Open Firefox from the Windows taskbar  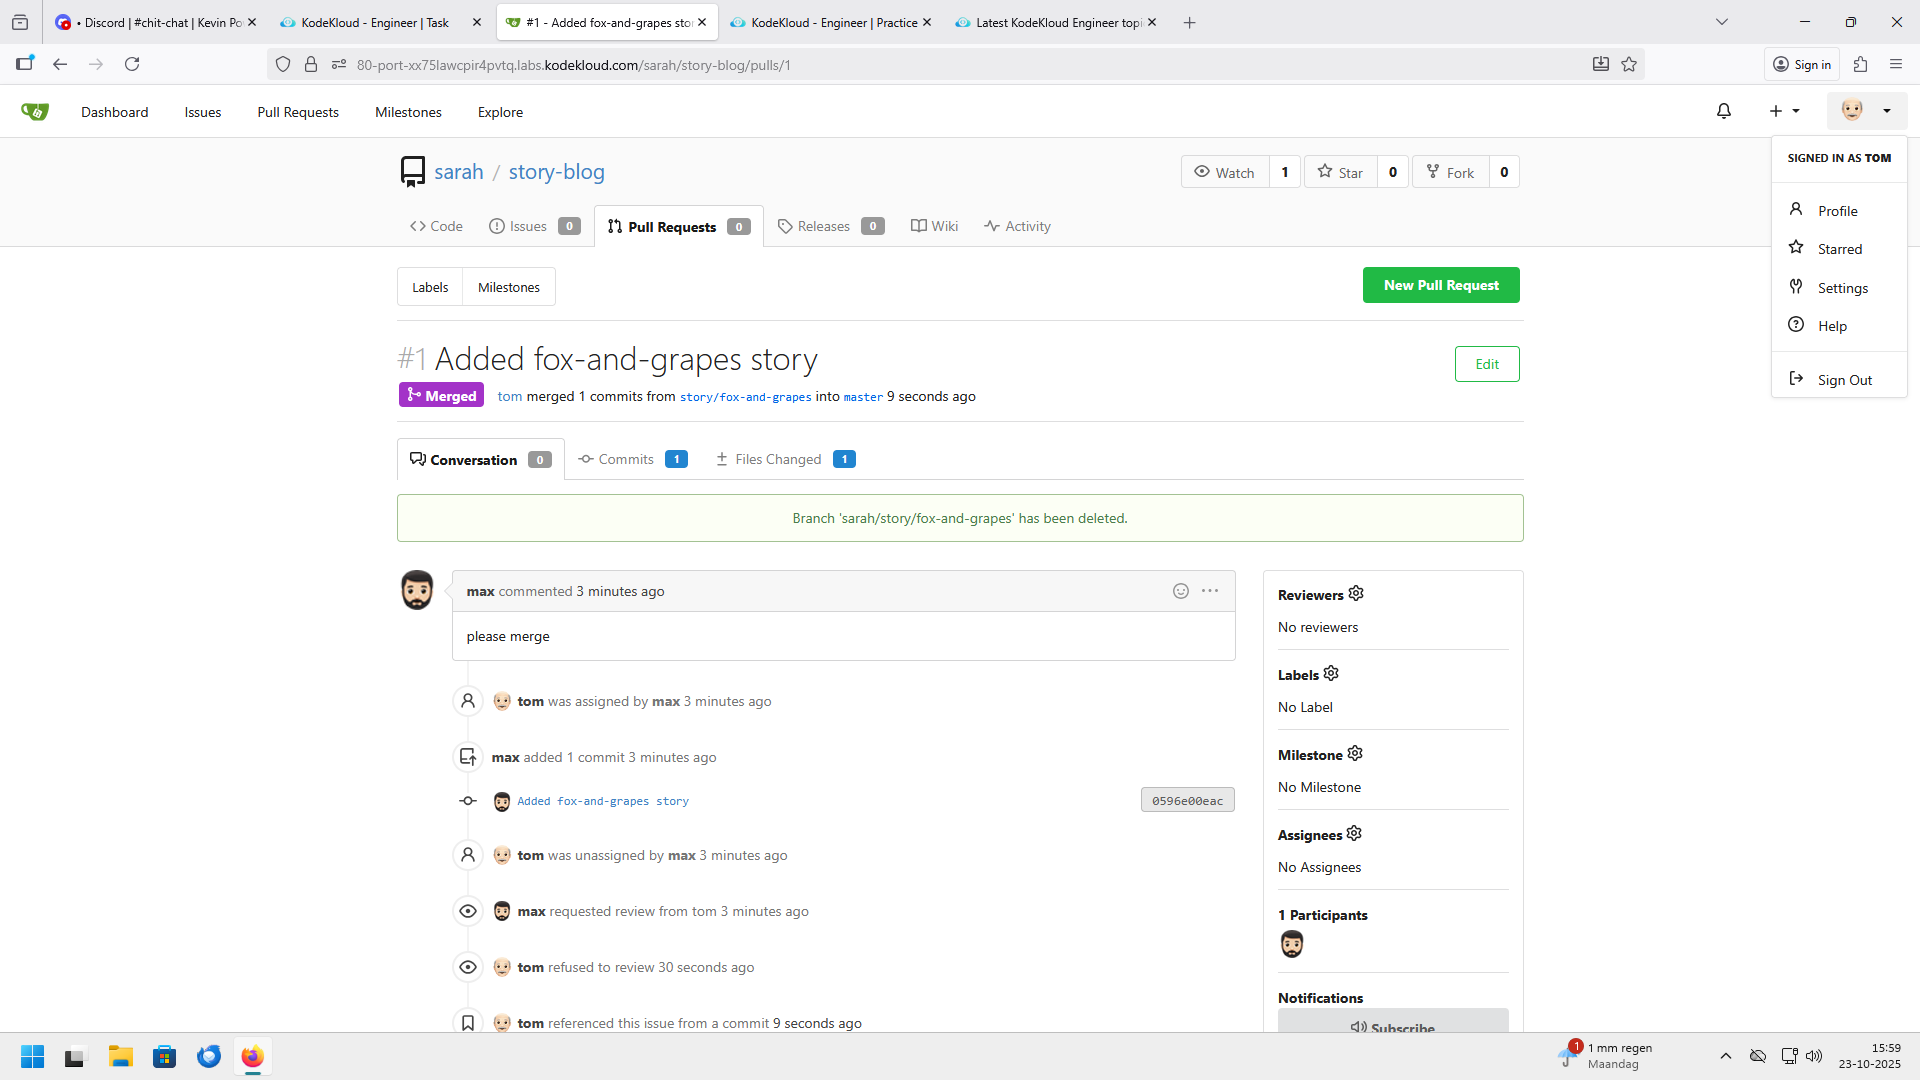click(x=252, y=1056)
